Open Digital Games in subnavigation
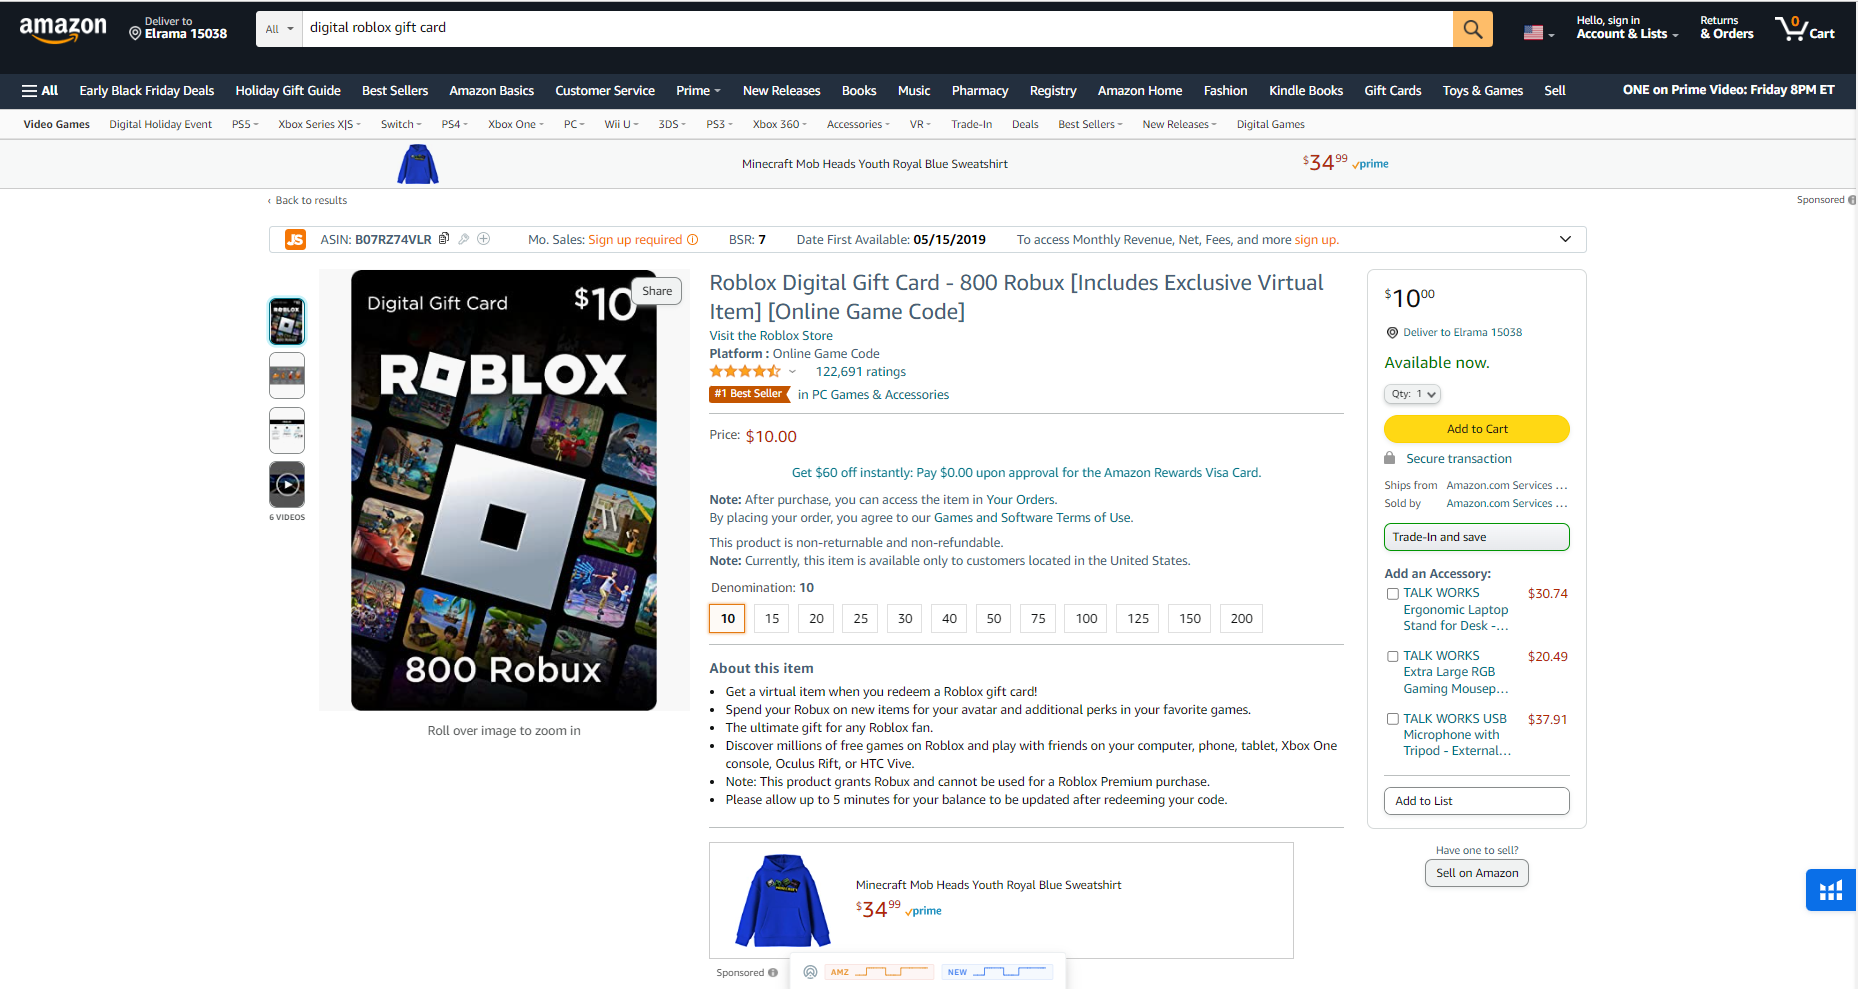1858x989 pixels. point(1271,124)
